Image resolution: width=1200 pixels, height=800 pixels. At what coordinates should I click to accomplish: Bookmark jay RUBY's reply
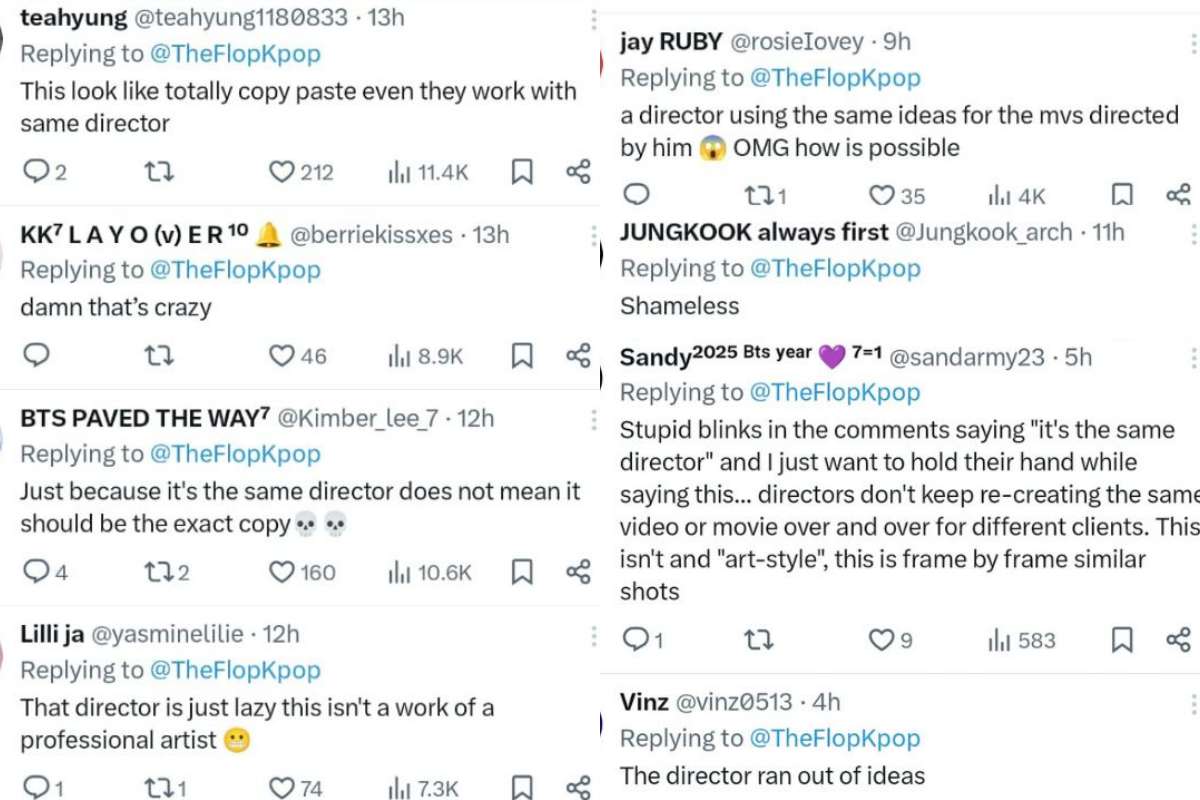point(1122,195)
